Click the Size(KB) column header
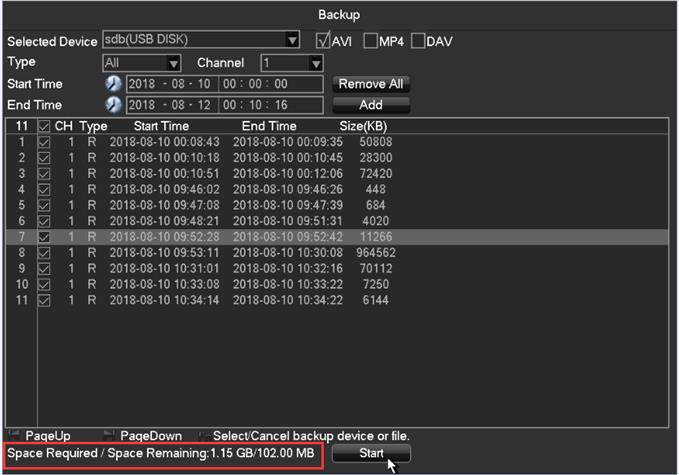This screenshot has width=679, height=475. [363, 127]
